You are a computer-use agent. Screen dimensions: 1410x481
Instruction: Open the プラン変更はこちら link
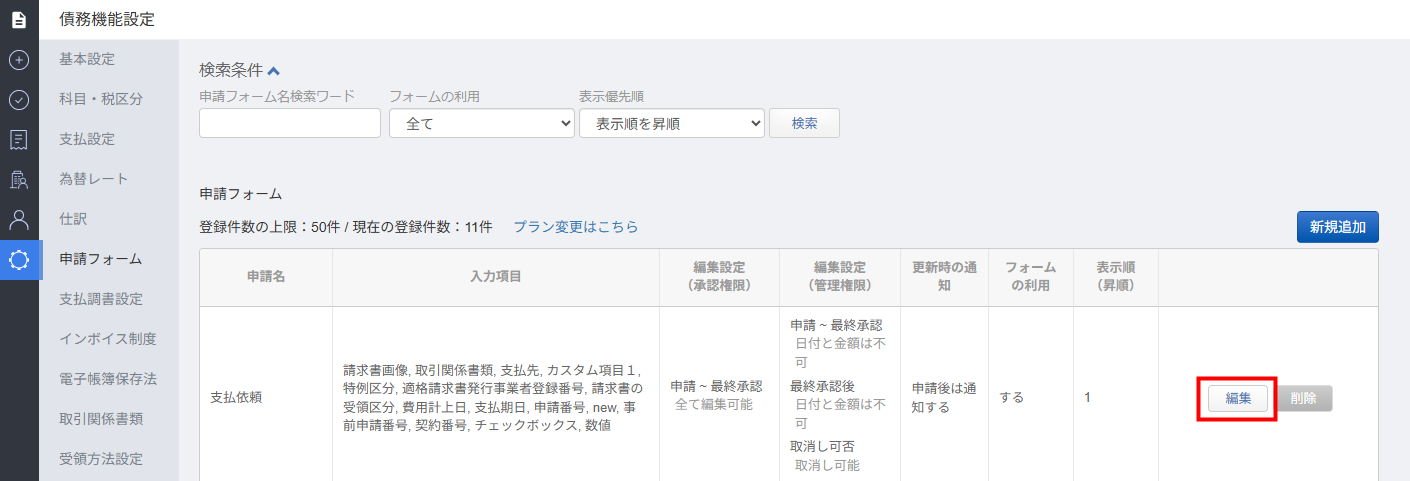(575, 227)
